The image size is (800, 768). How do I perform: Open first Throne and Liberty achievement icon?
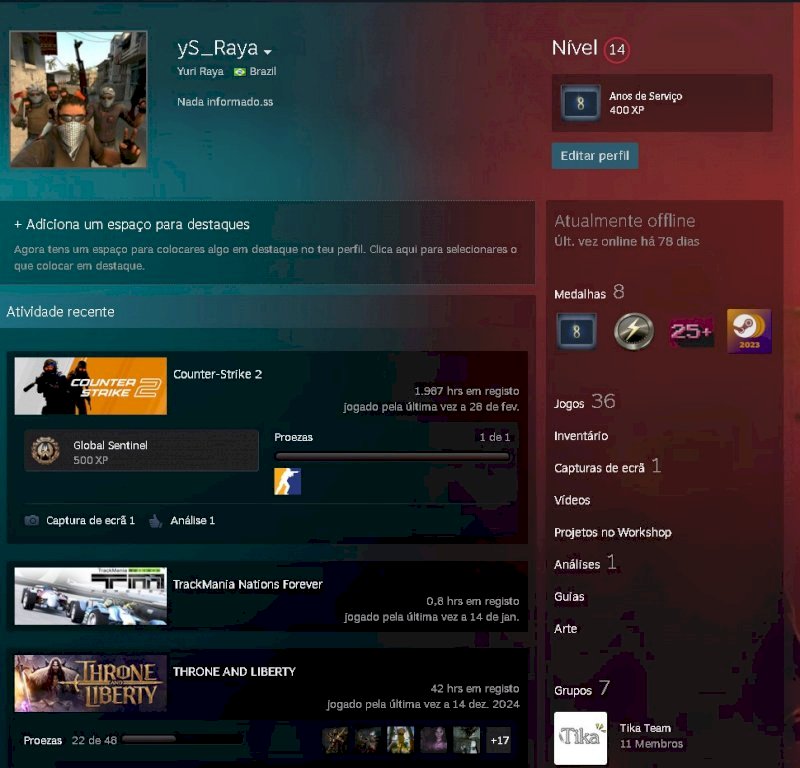pyautogui.click(x=335, y=740)
